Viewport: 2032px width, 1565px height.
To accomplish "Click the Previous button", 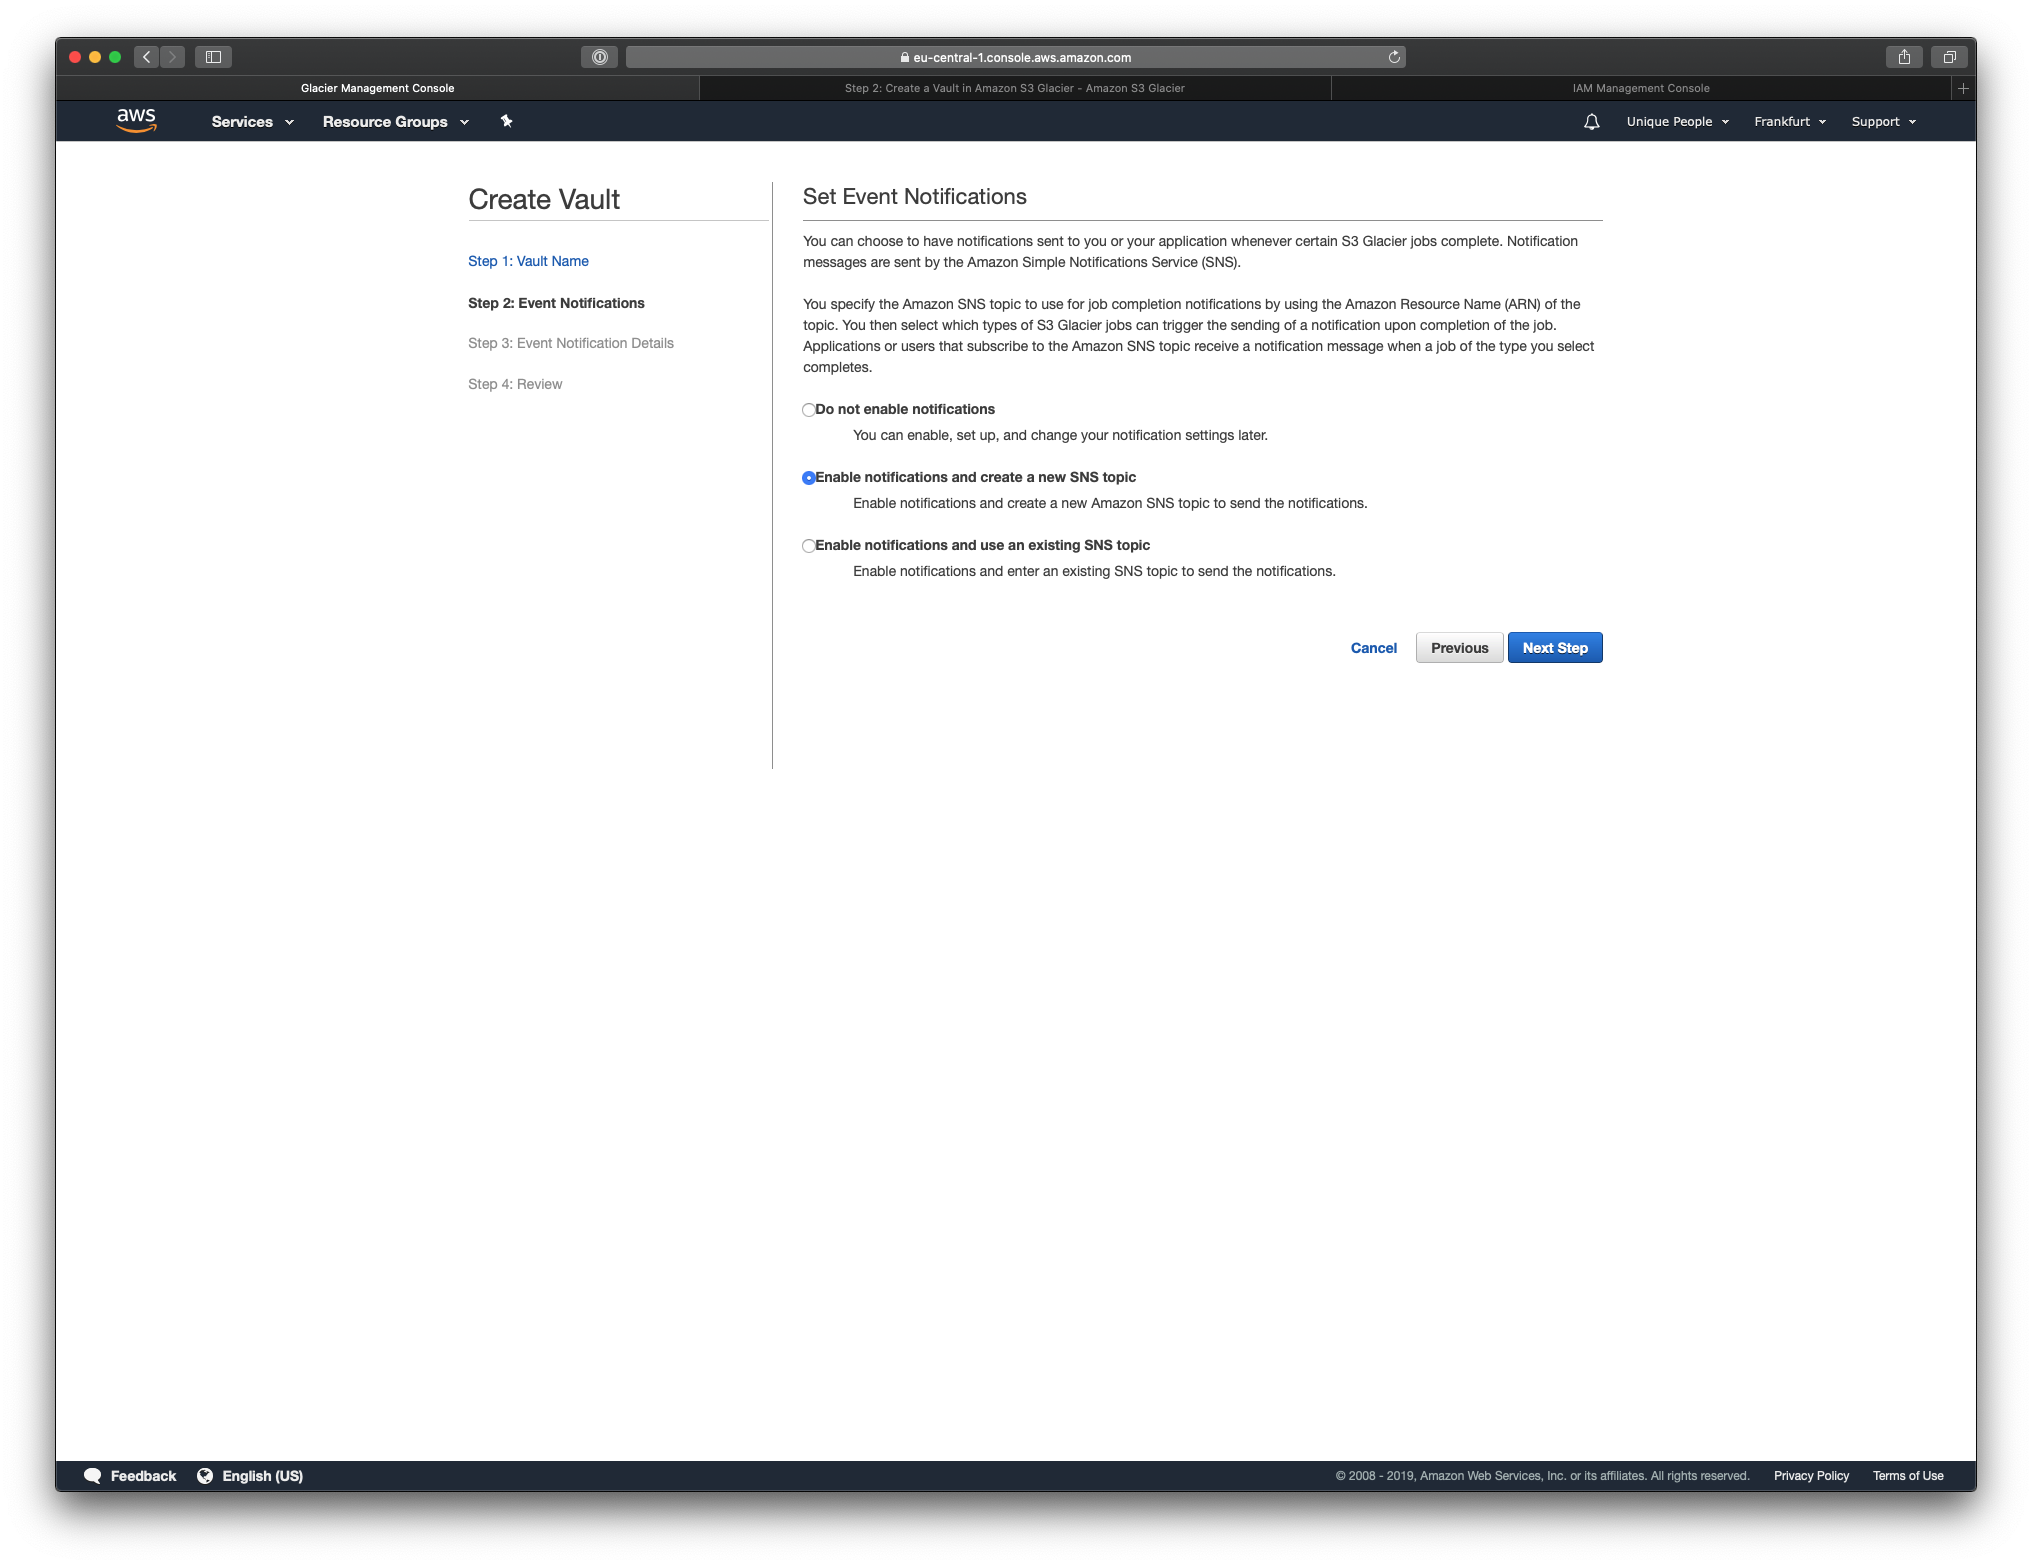I will 1459,648.
